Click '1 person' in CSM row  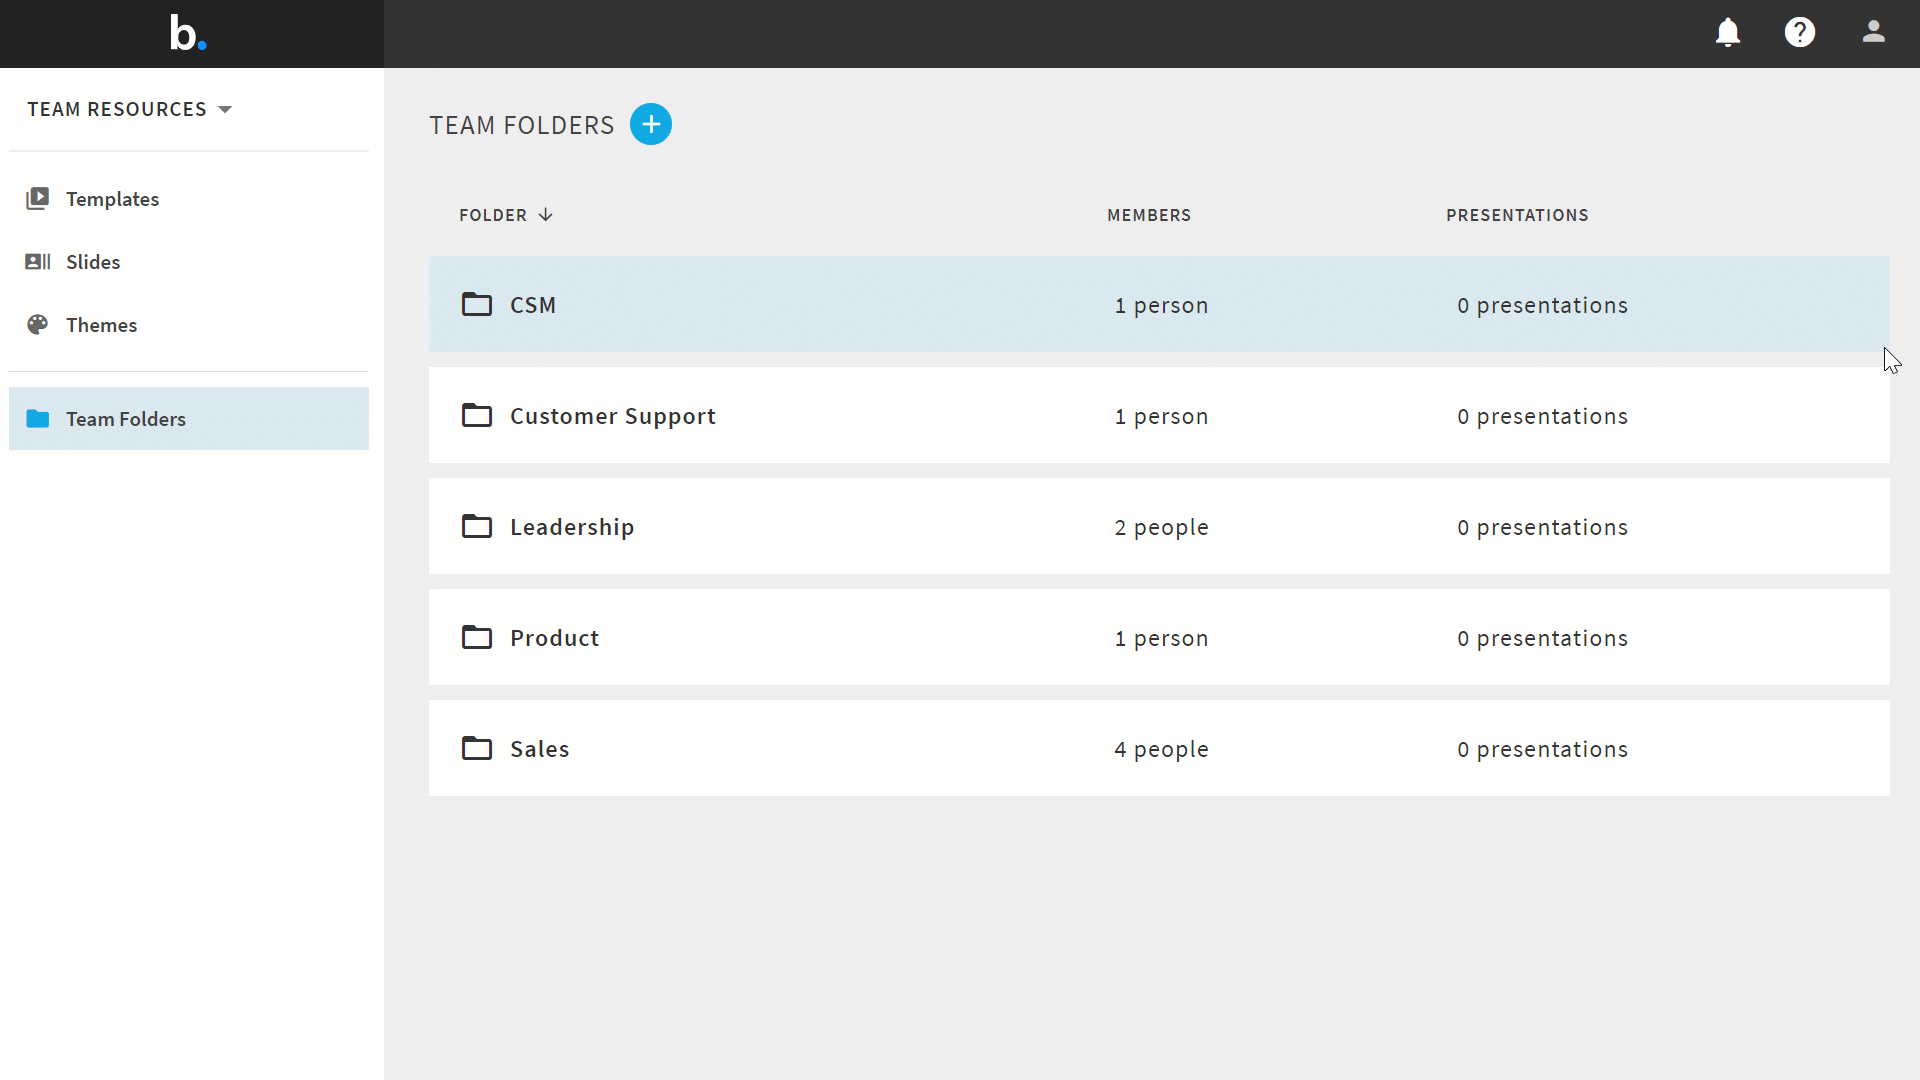coord(1162,305)
